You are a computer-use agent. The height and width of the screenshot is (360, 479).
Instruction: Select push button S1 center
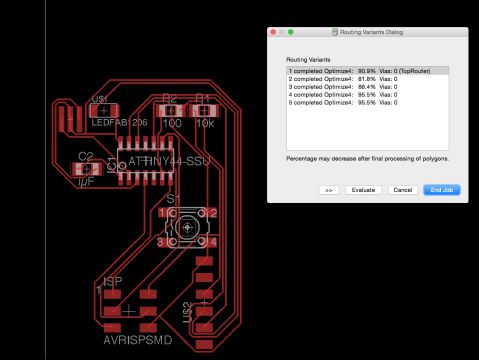click(187, 227)
